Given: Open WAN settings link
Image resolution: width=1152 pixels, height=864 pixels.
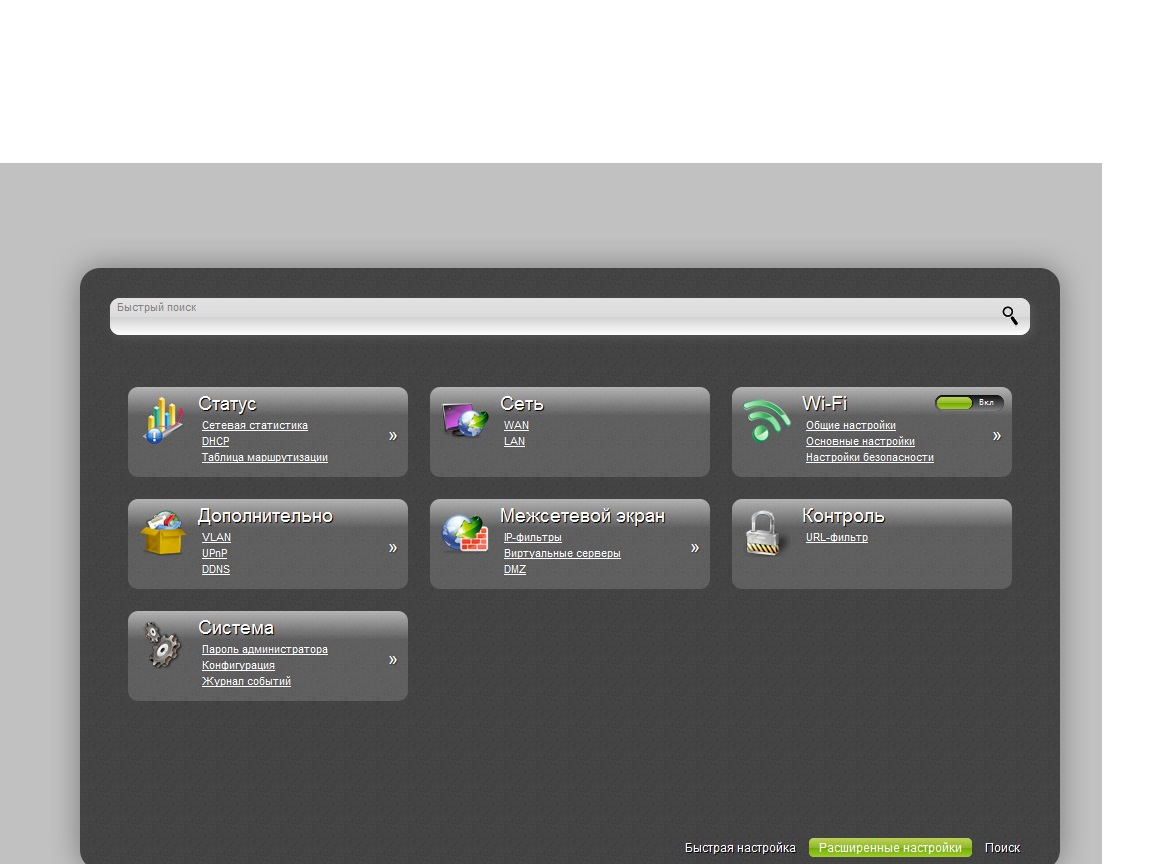Looking at the screenshot, I should (516, 425).
